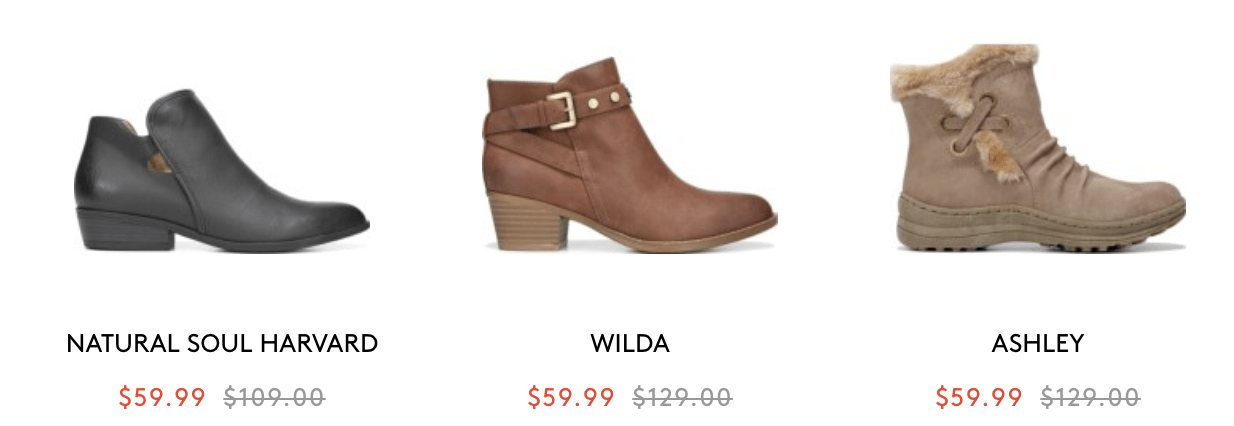
Task: Click the WILDA product name
Action: click(x=630, y=344)
